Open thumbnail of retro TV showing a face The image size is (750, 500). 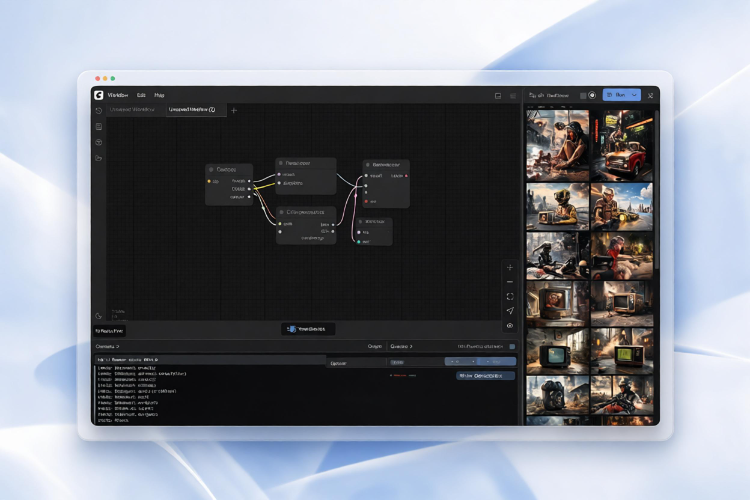click(x=558, y=304)
